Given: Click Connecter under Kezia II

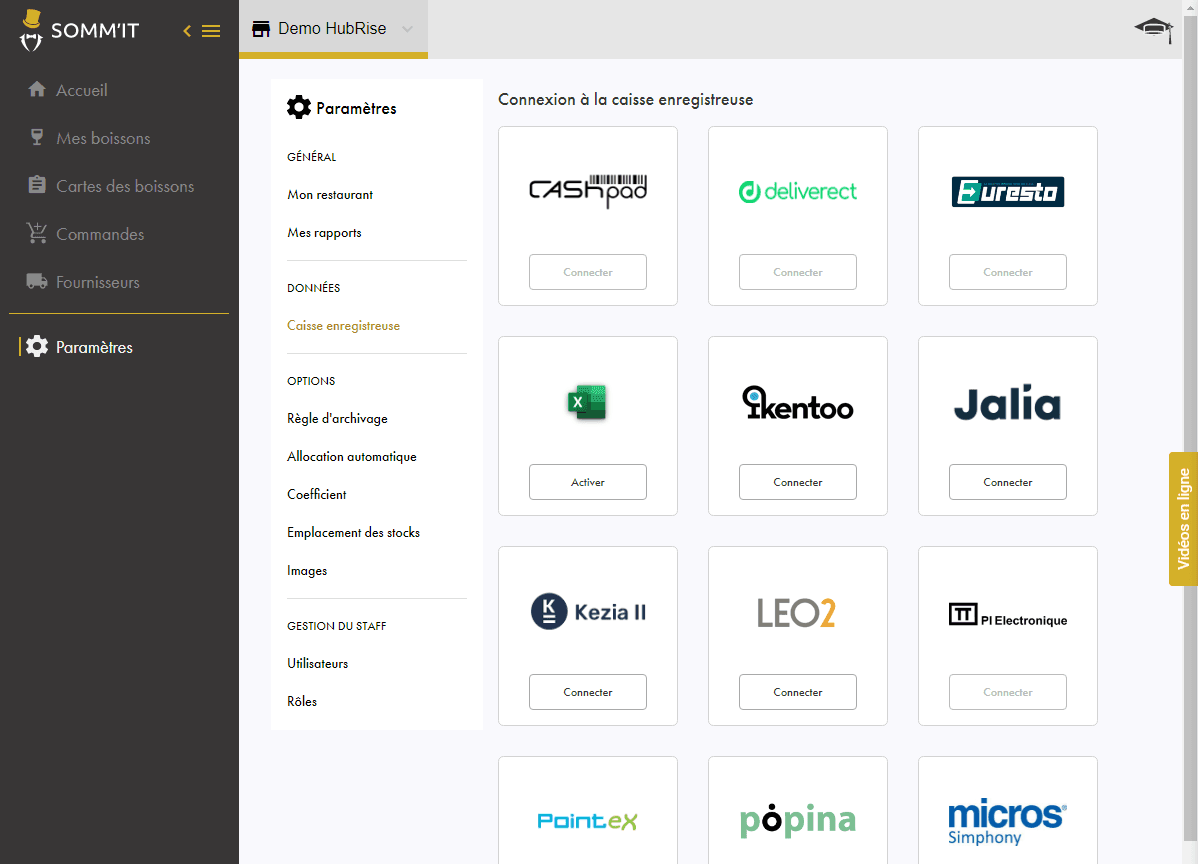Looking at the screenshot, I should [588, 692].
